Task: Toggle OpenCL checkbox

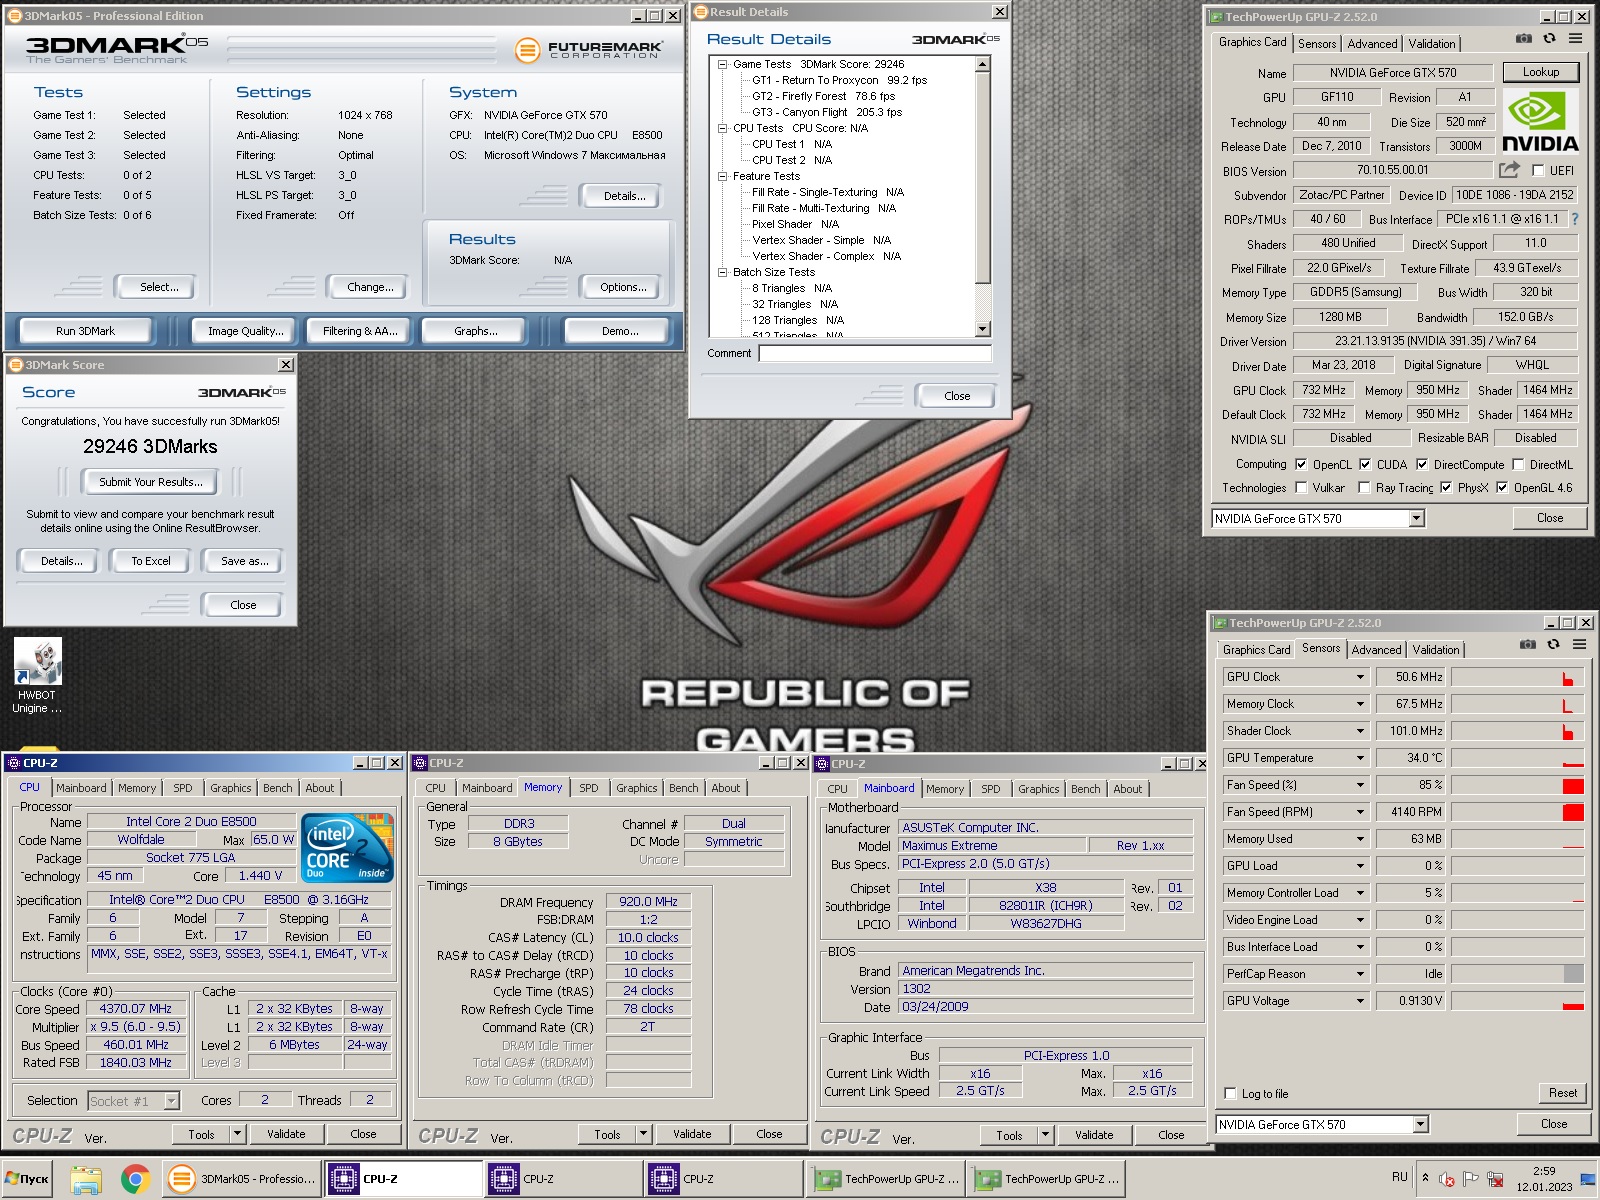Action: point(1301,464)
